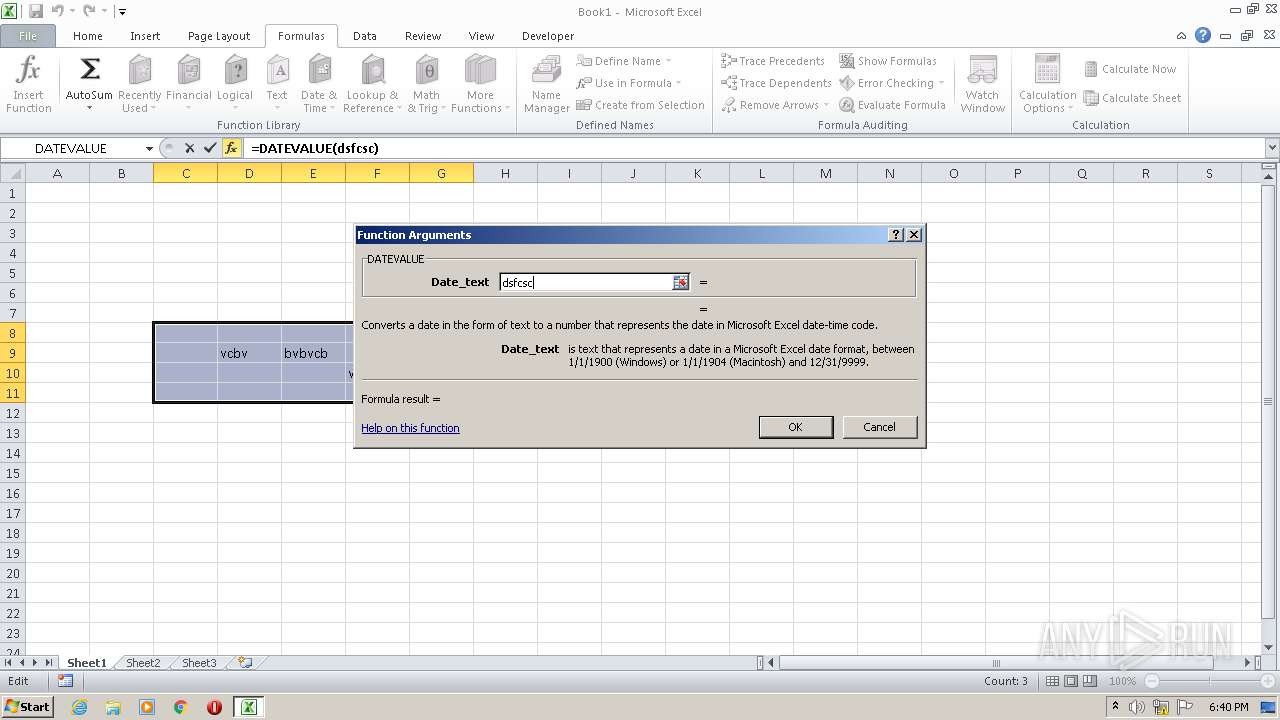Open Chrome from the taskbar
Image resolution: width=1280 pixels, height=720 pixels.
tap(181, 707)
